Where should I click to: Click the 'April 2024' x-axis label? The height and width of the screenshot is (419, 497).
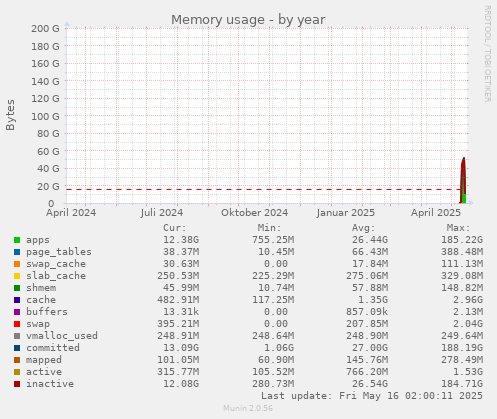click(71, 213)
